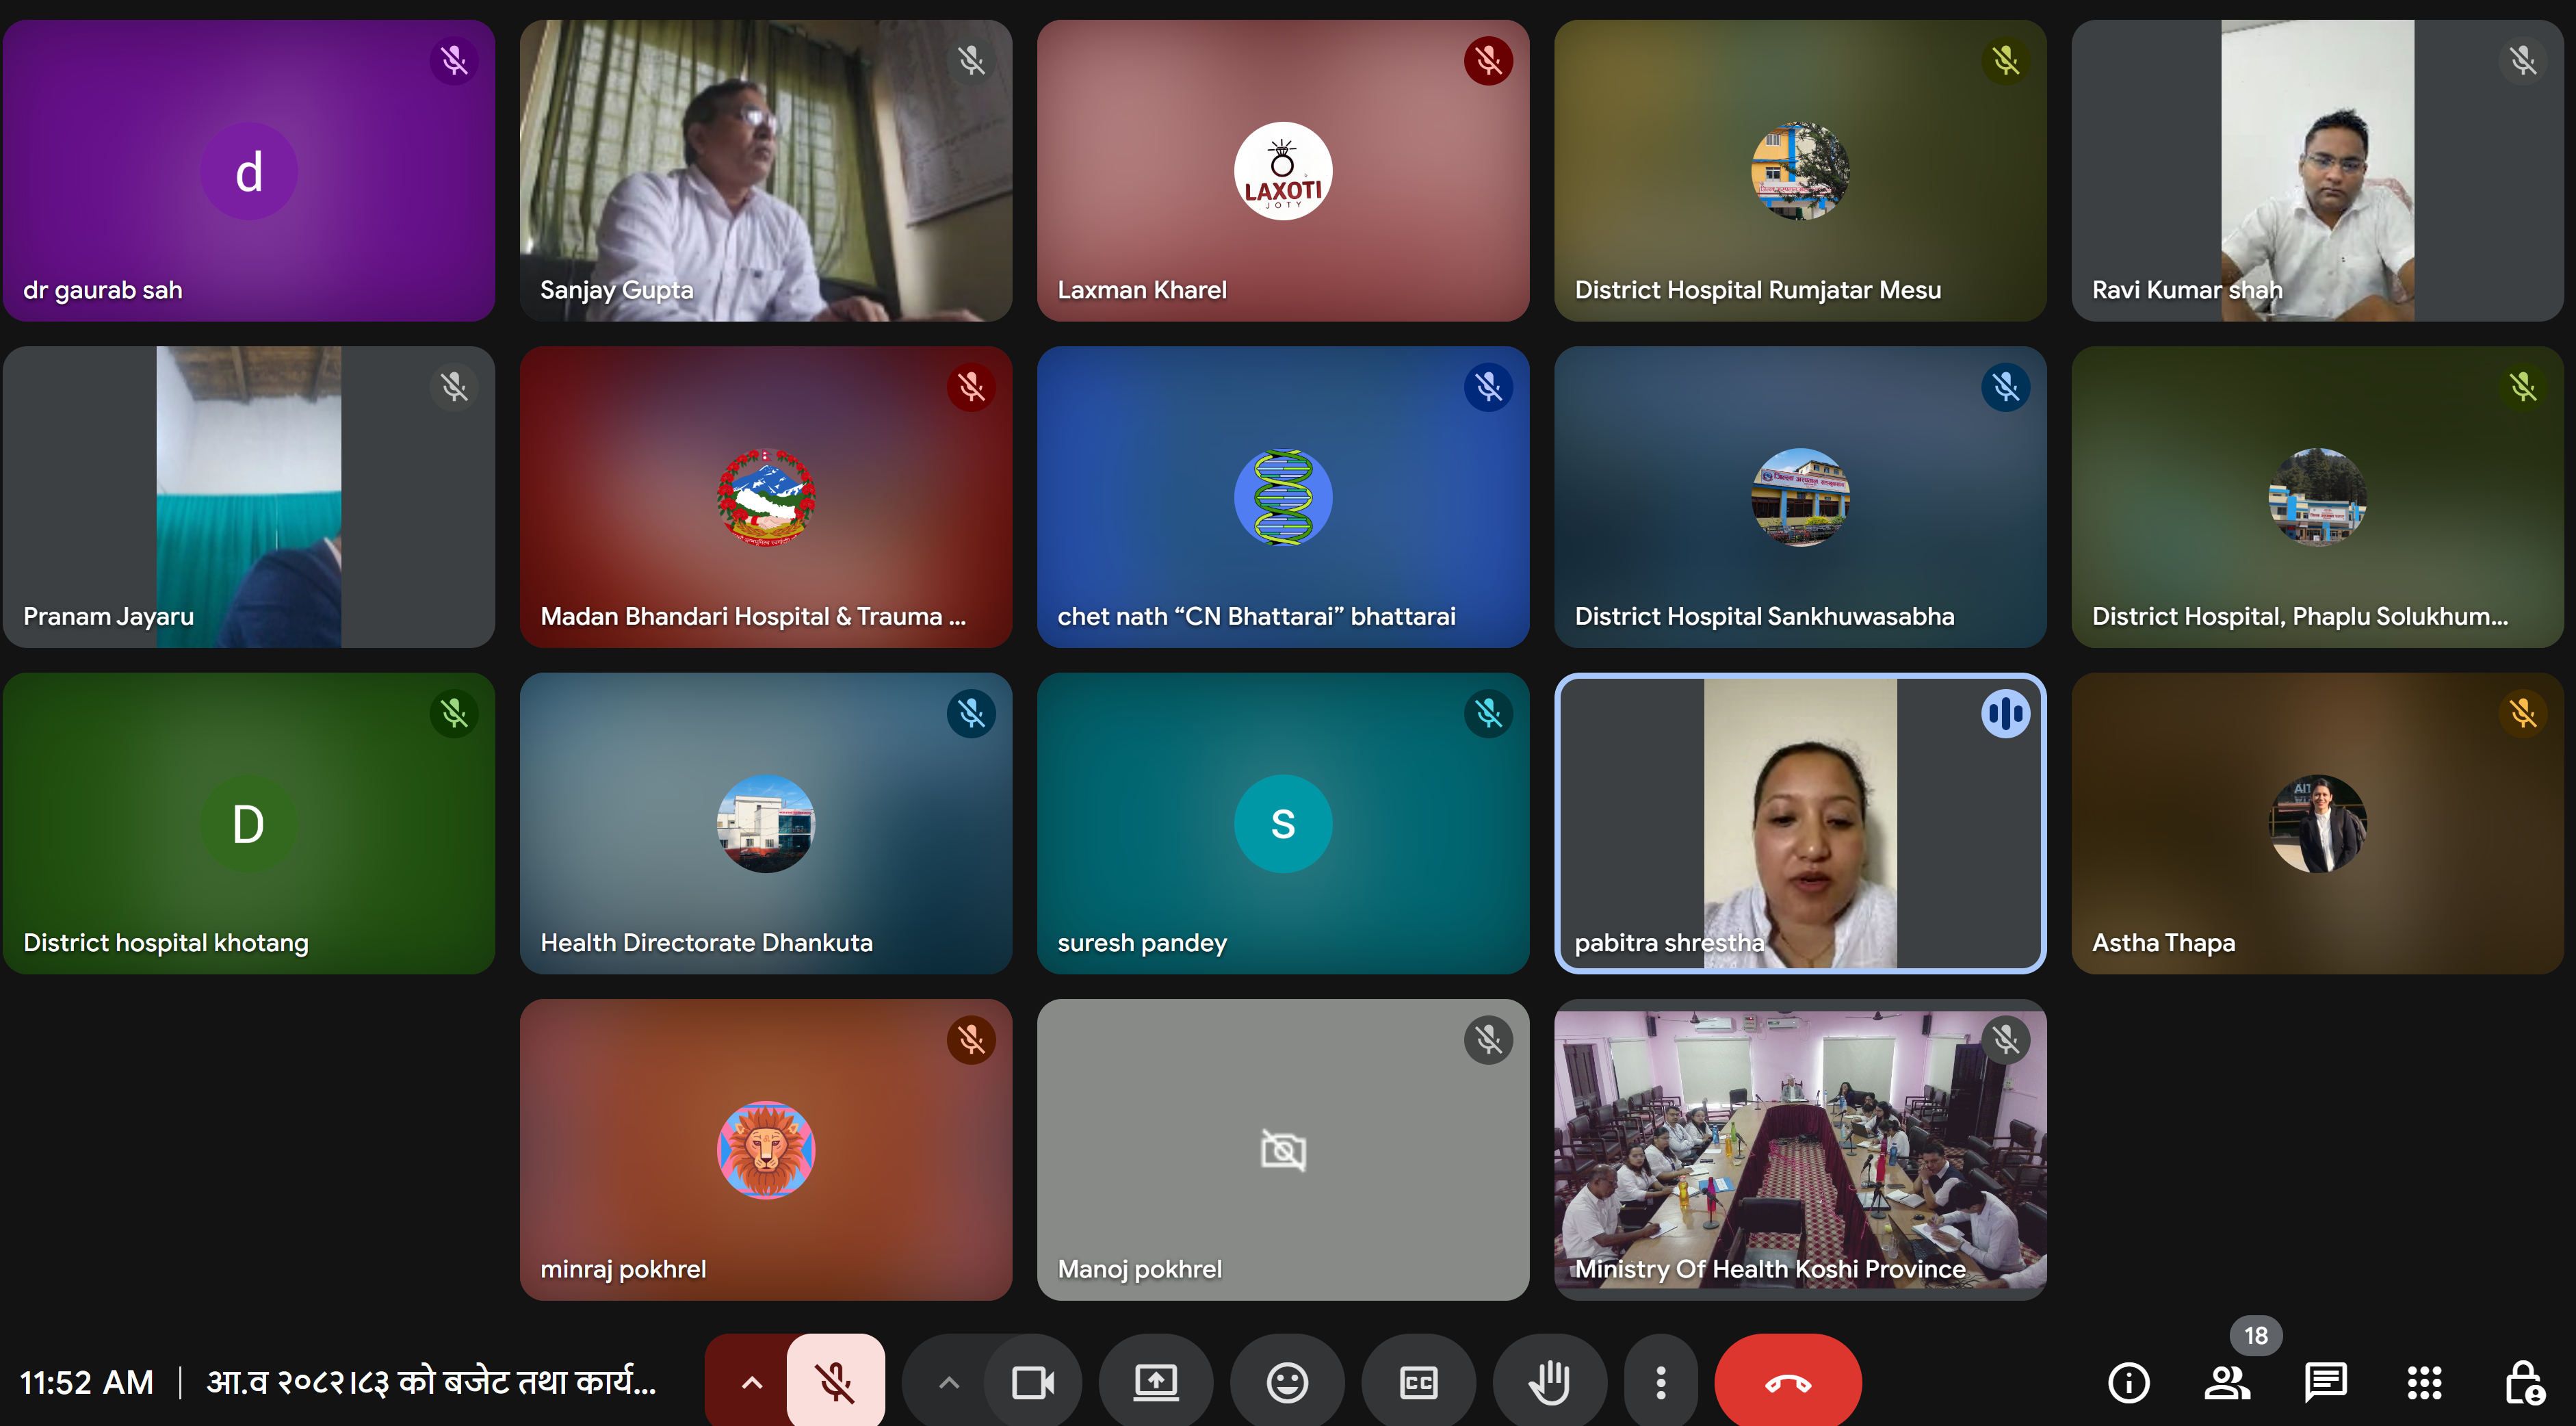The height and width of the screenshot is (1426, 2576).
Task: Open the activities grid icon
Action: point(2424,1383)
